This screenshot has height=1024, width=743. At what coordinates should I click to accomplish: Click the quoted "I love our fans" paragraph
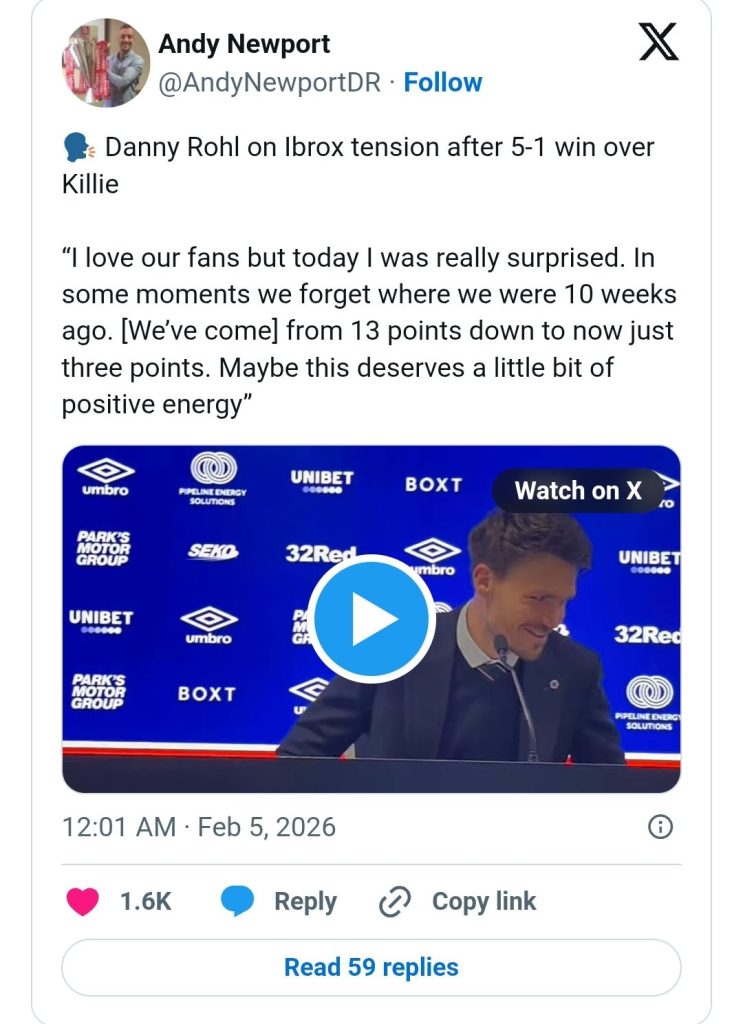tap(368, 332)
